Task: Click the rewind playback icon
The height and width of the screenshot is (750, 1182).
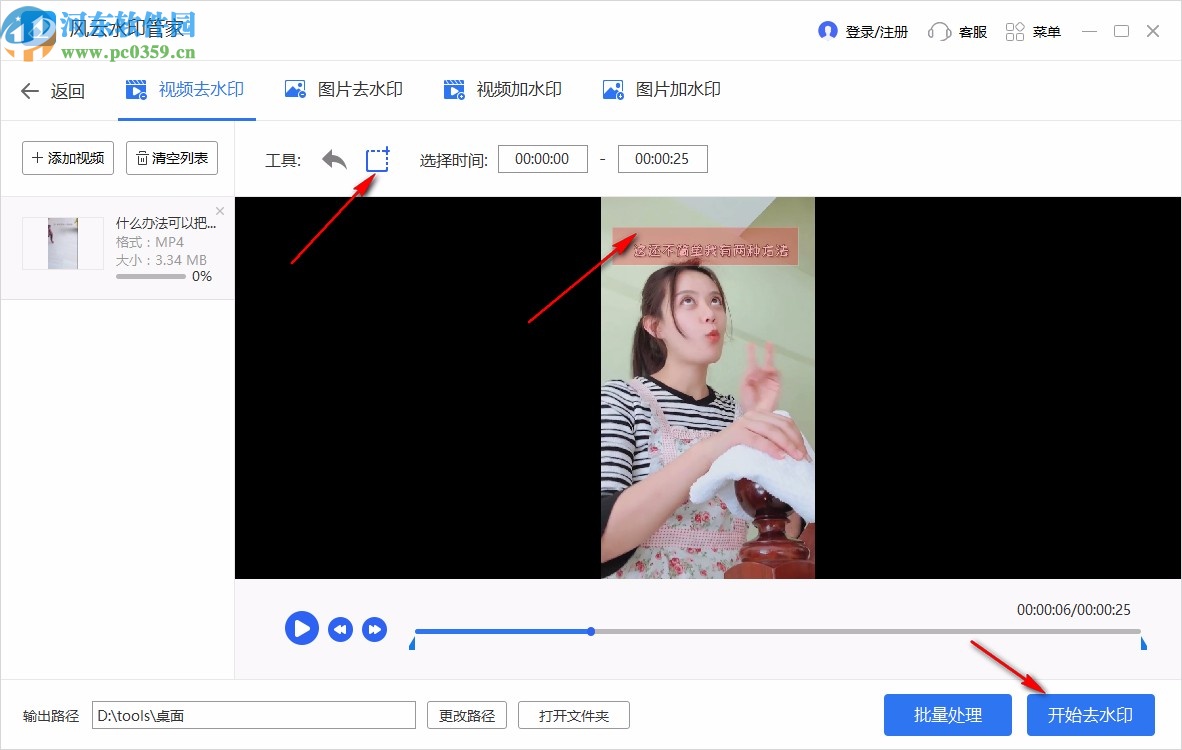Action: (340, 628)
